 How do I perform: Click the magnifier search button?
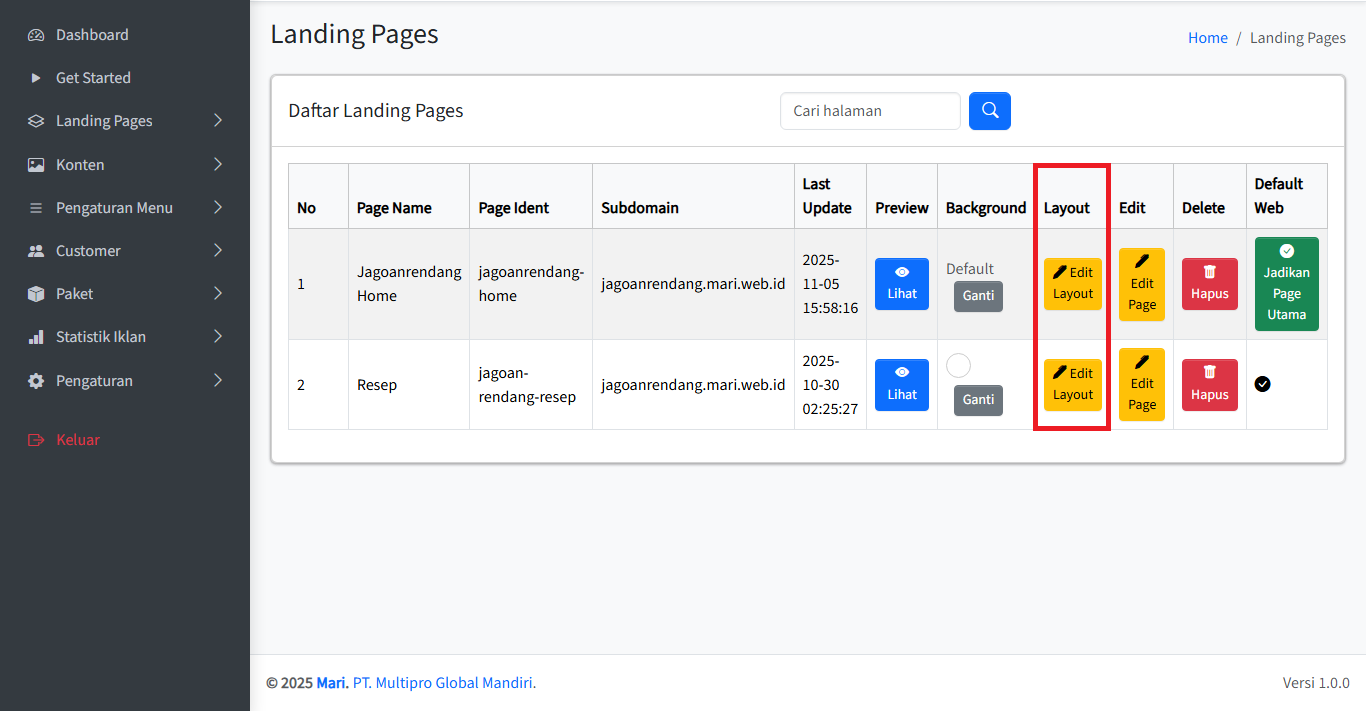pyautogui.click(x=989, y=111)
